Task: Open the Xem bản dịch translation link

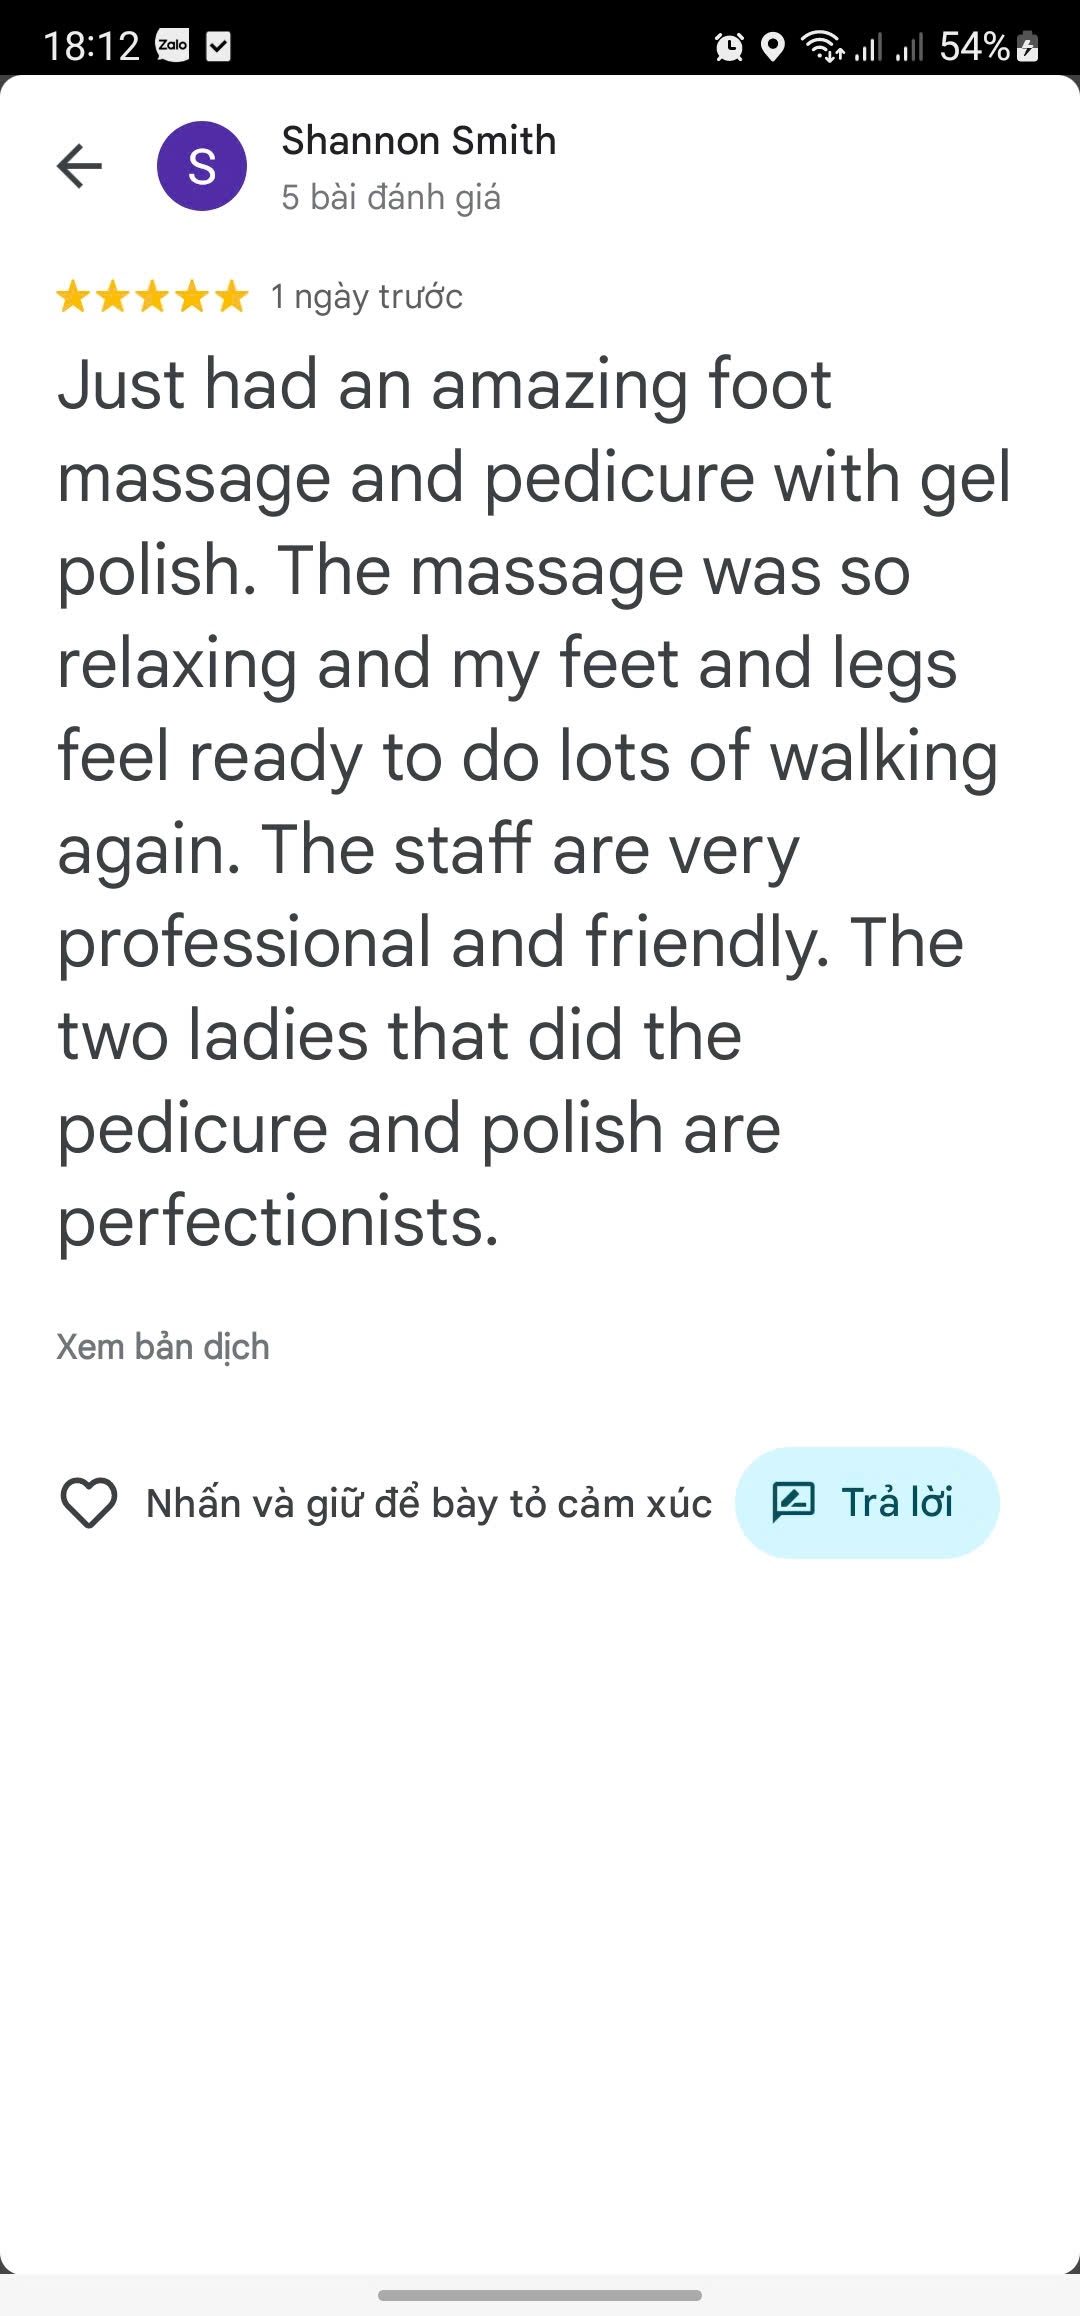Action: [x=163, y=1347]
